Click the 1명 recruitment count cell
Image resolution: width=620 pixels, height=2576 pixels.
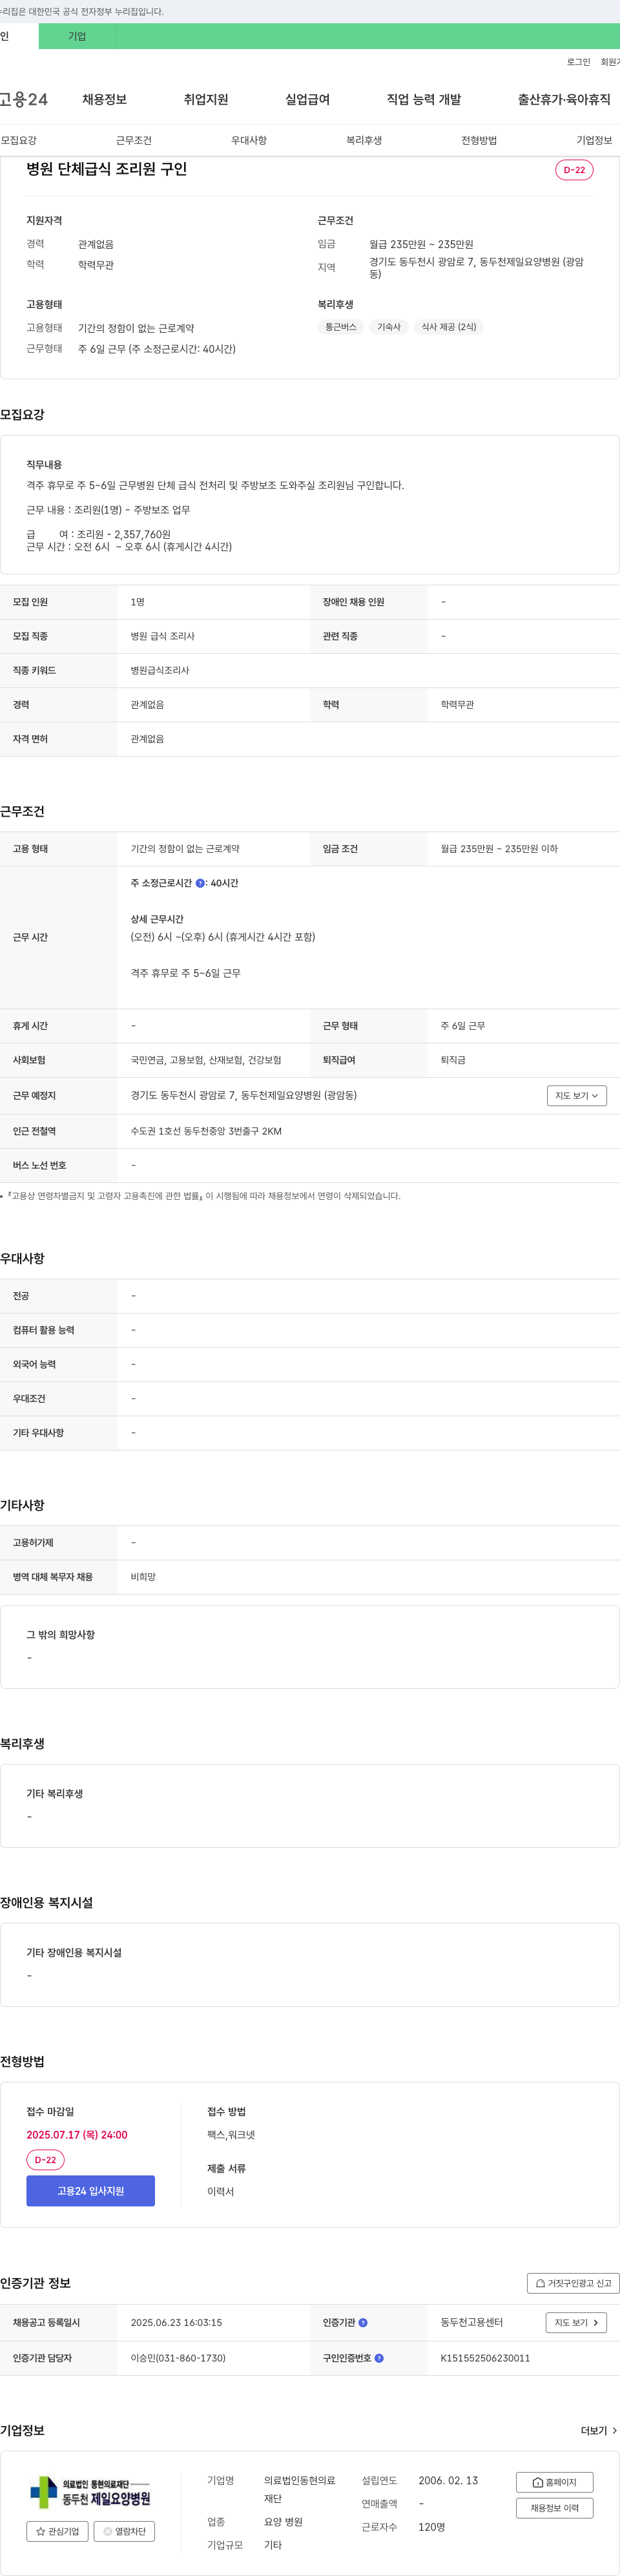click(137, 602)
